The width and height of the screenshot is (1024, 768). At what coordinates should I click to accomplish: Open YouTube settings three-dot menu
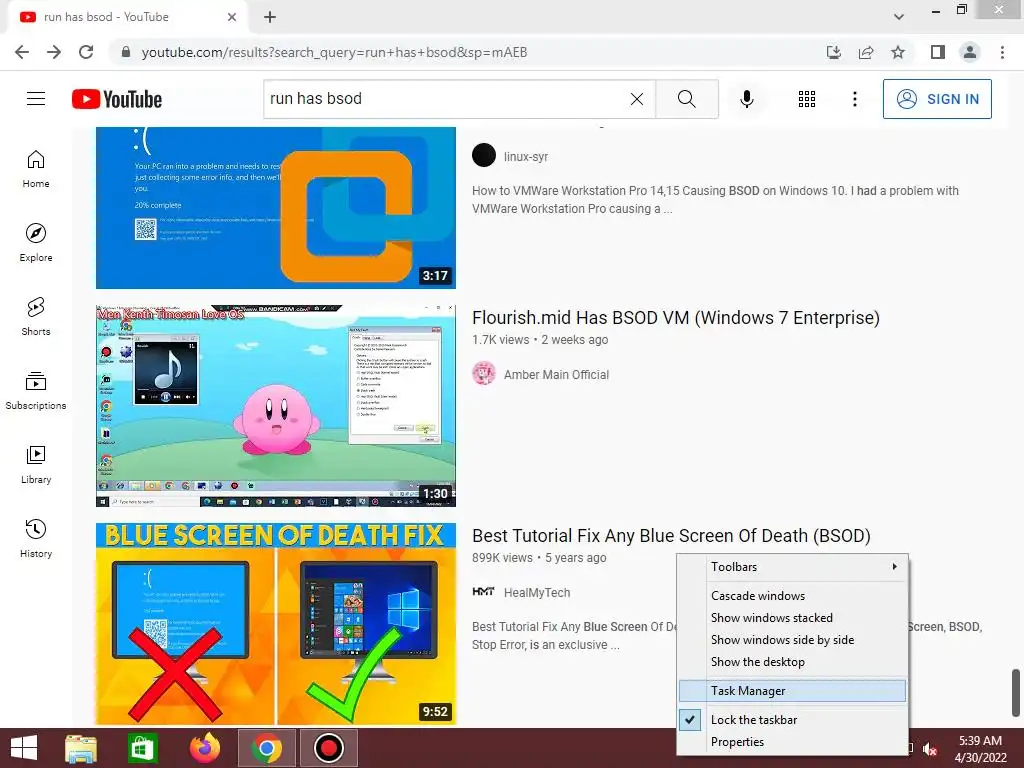tap(854, 99)
